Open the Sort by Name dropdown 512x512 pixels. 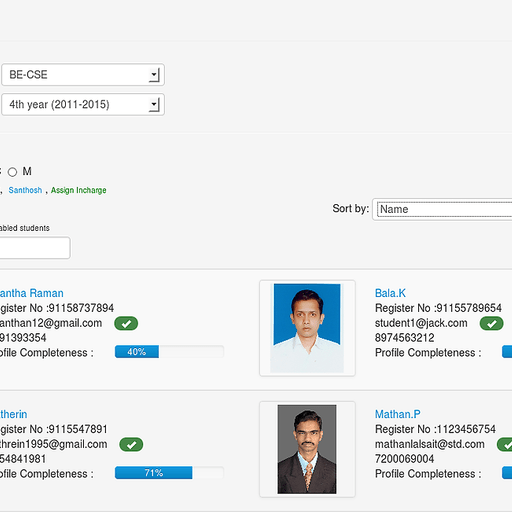[x=442, y=209]
